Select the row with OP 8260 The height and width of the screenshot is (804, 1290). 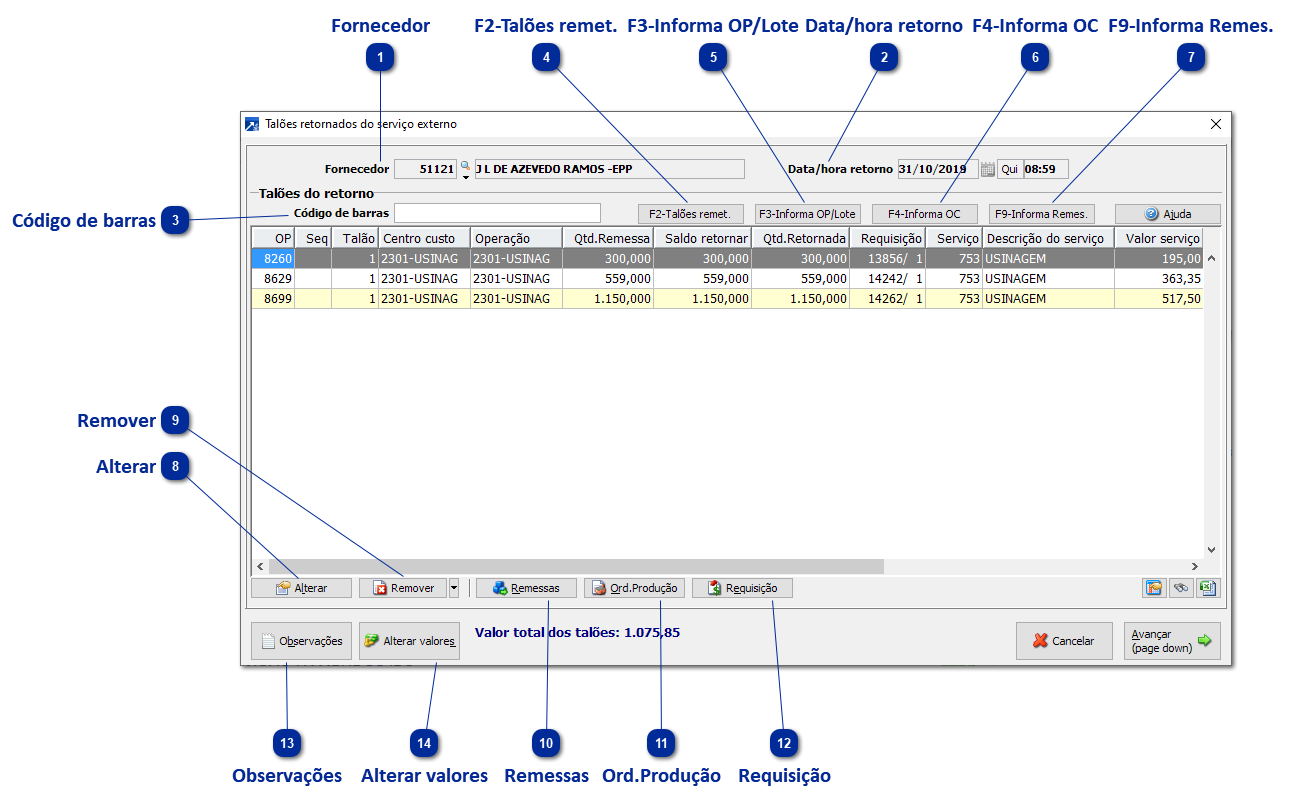coord(727,258)
